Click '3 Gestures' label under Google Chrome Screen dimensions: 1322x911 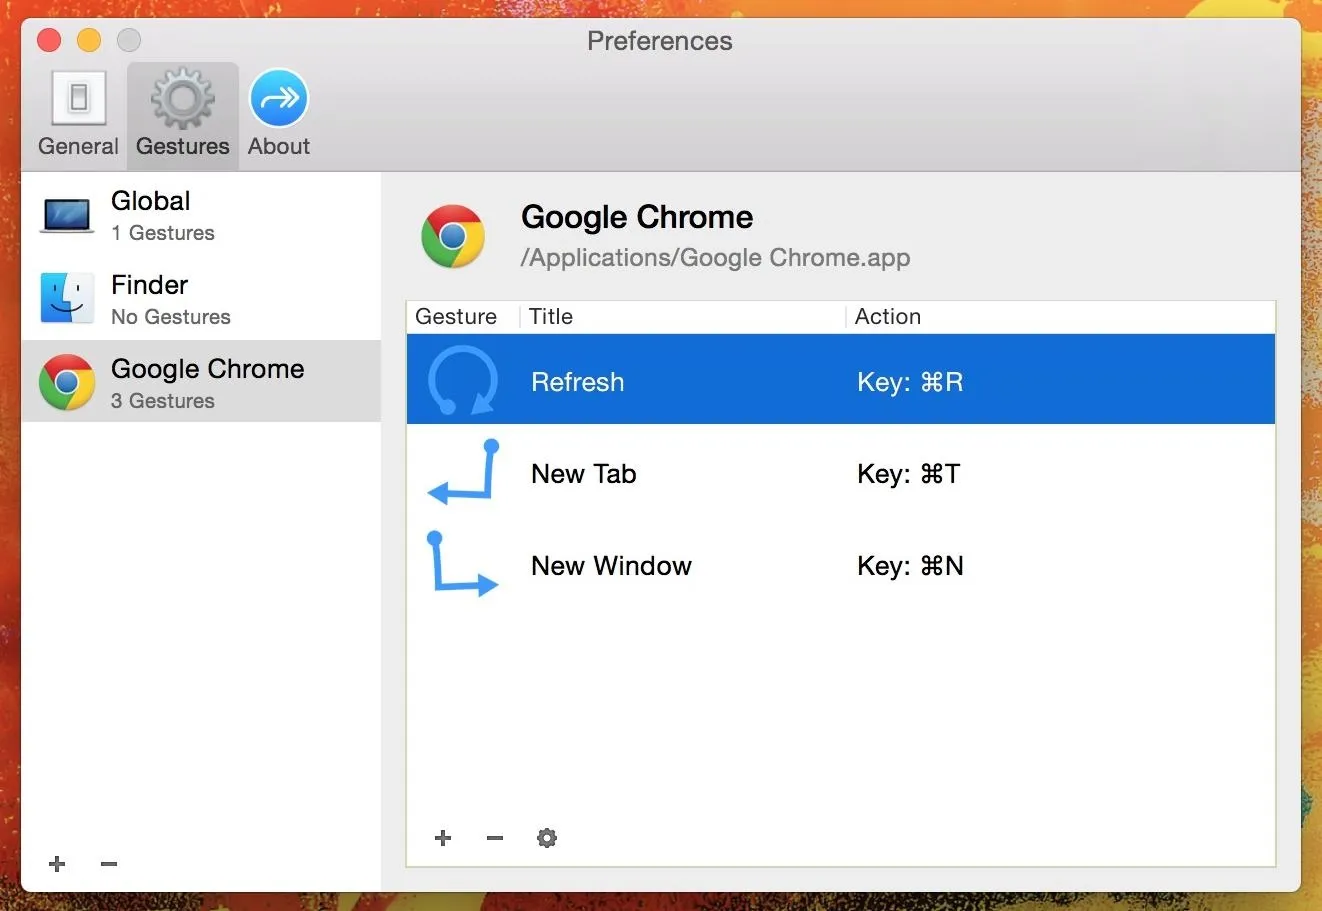coord(163,401)
